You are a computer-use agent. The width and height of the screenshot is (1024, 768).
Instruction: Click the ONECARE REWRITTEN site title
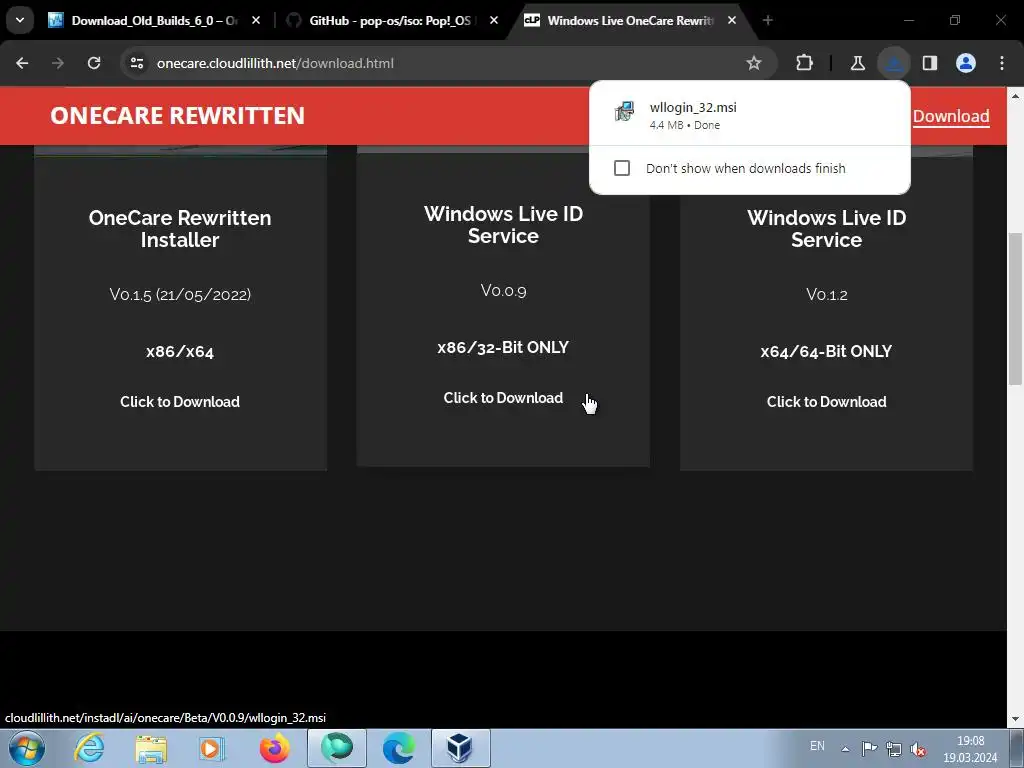point(178,116)
